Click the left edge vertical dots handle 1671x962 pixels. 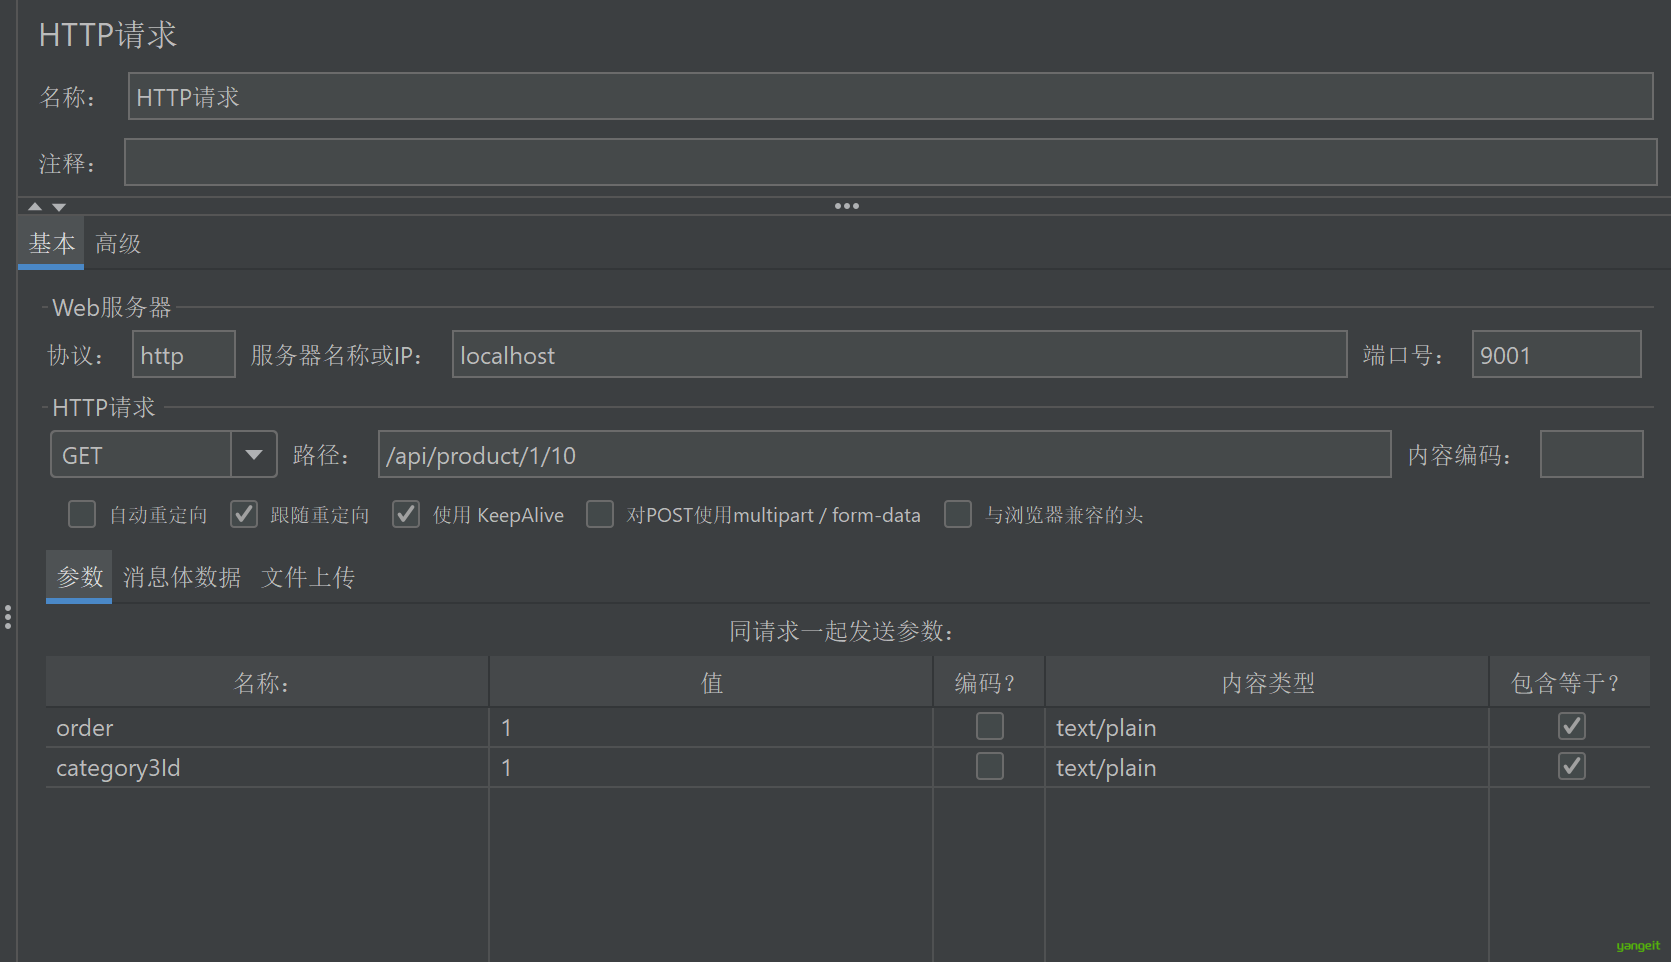click(x=8, y=616)
